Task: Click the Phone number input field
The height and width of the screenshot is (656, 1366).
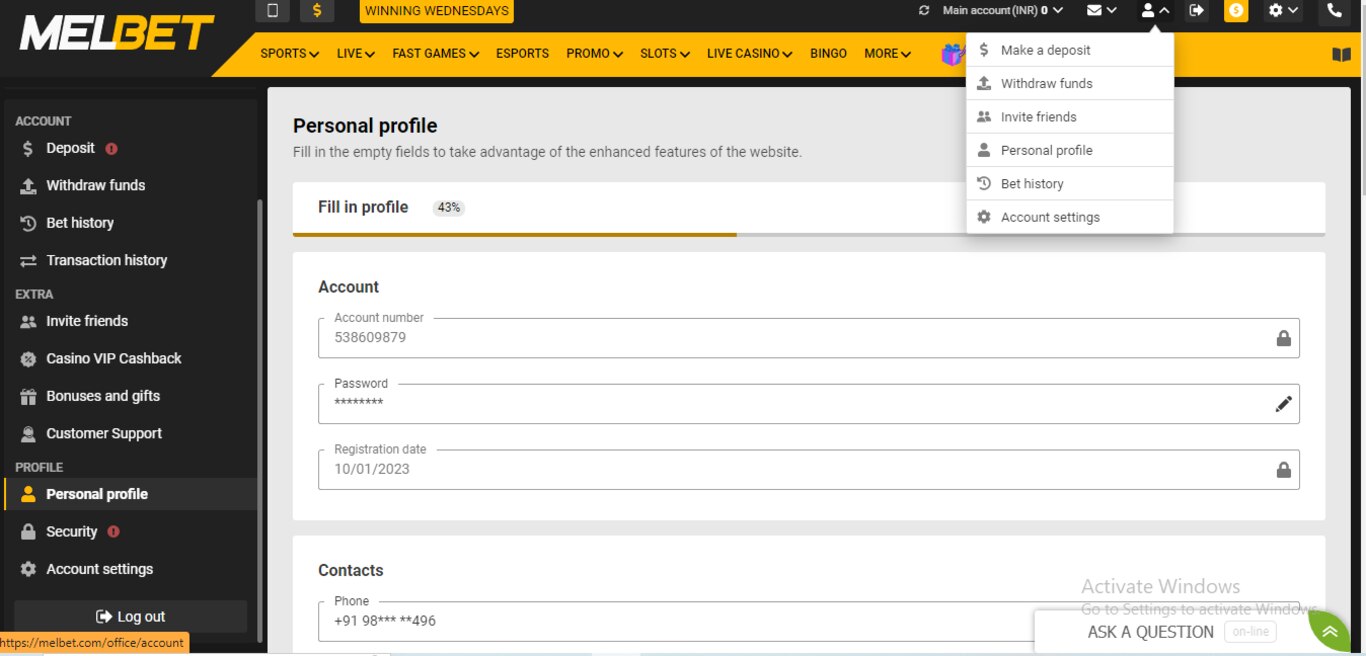Action: (809, 621)
